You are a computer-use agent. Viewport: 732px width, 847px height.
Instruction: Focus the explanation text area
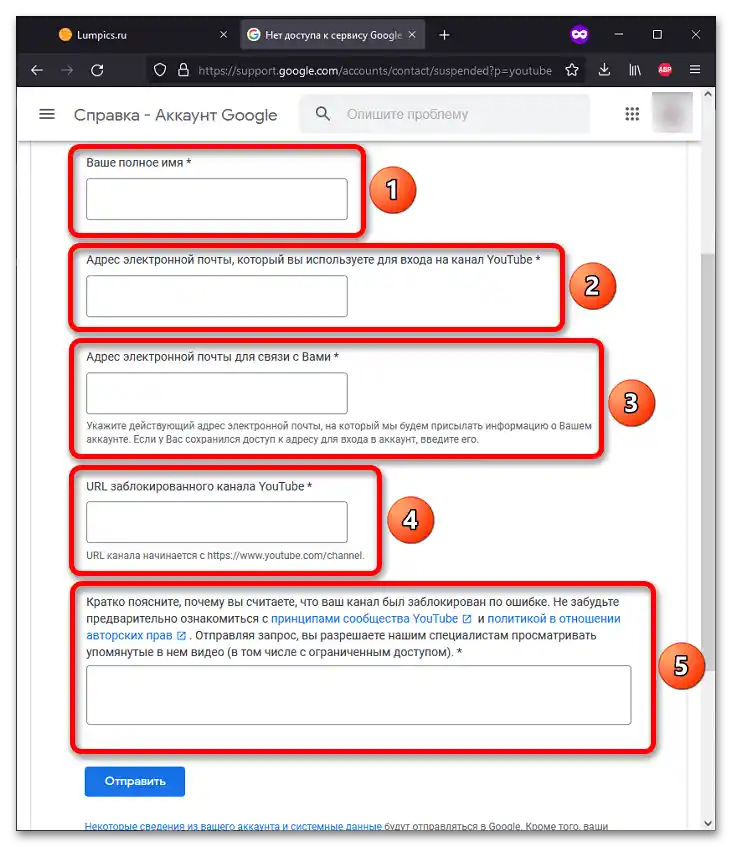click(359, 695)
